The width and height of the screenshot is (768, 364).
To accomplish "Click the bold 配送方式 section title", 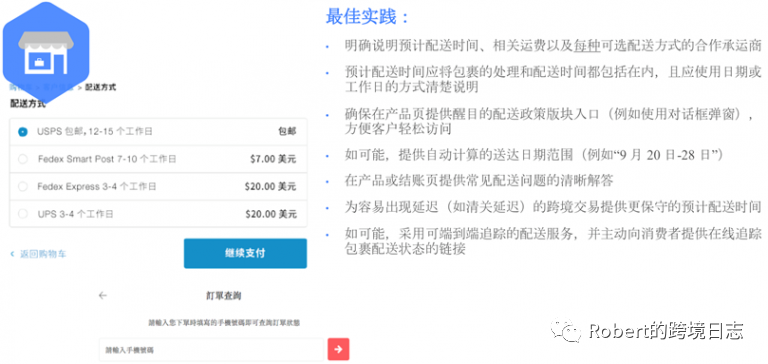I will 28,104.
